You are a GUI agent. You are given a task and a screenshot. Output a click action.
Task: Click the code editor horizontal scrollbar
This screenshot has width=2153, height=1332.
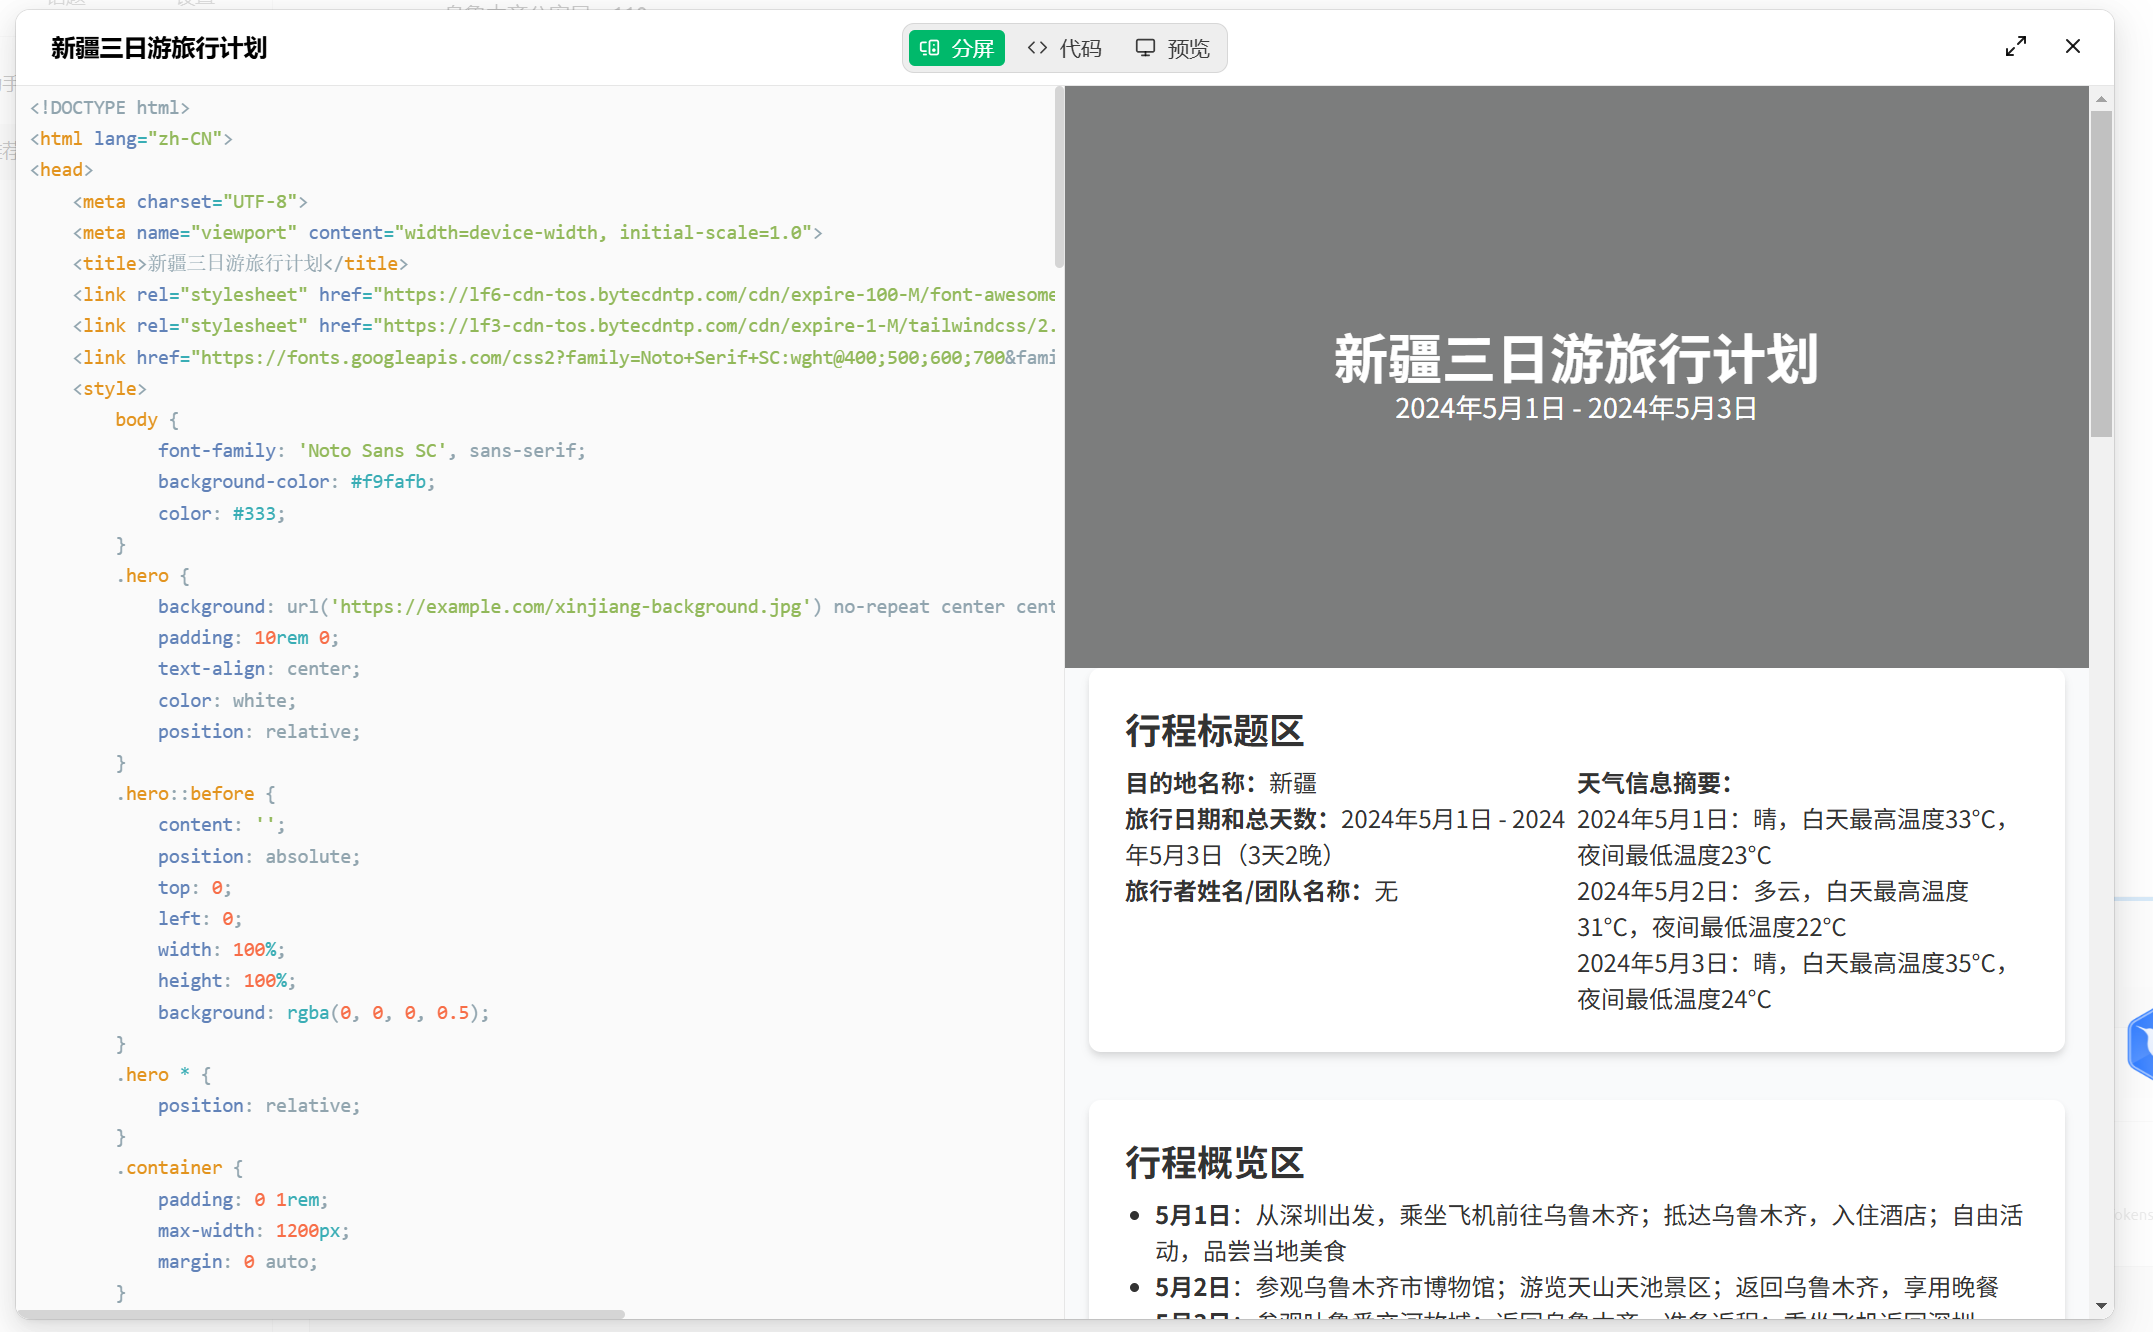(321, 1313)
